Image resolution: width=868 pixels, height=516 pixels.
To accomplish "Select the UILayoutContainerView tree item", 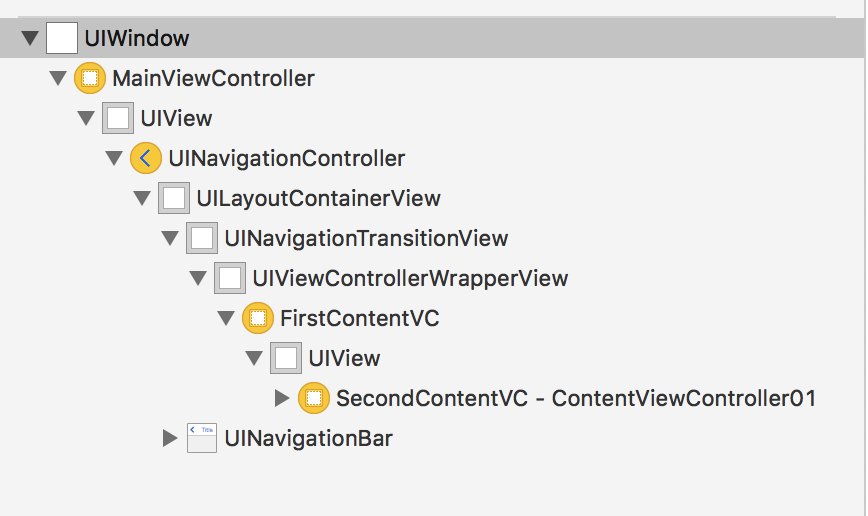I will (318, 198).
